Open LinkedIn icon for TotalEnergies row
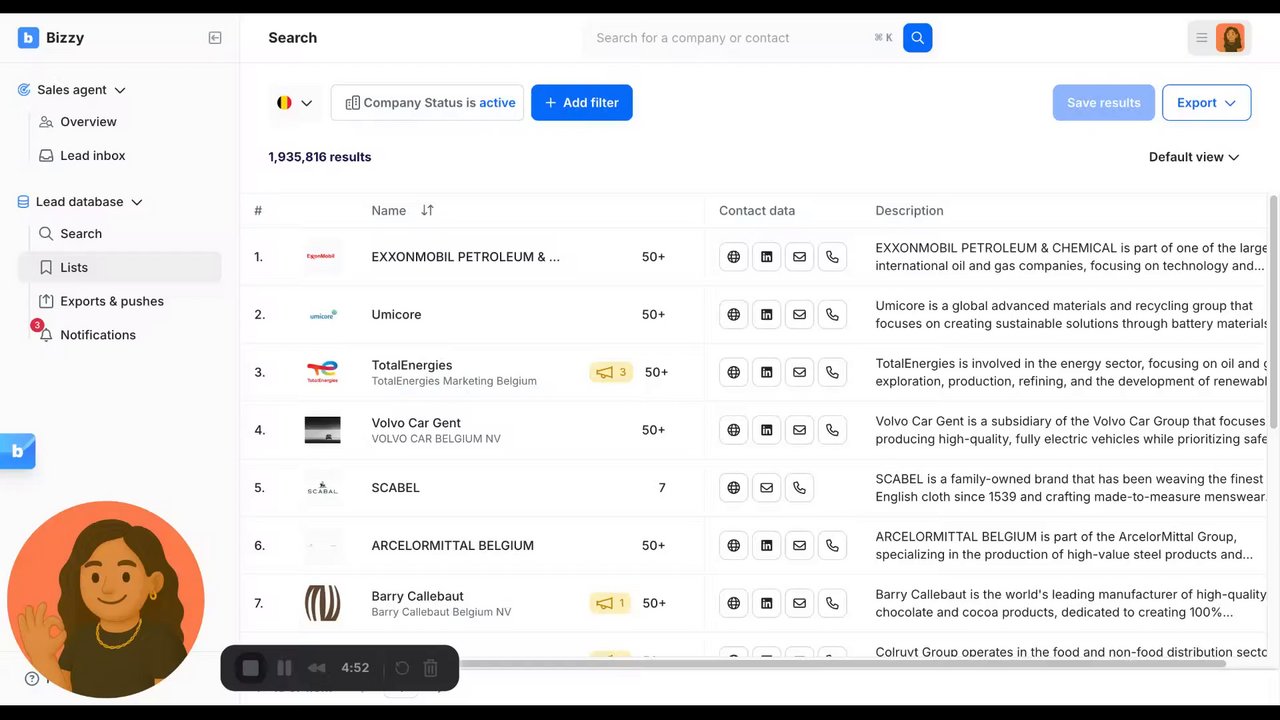 coord(767,372)
